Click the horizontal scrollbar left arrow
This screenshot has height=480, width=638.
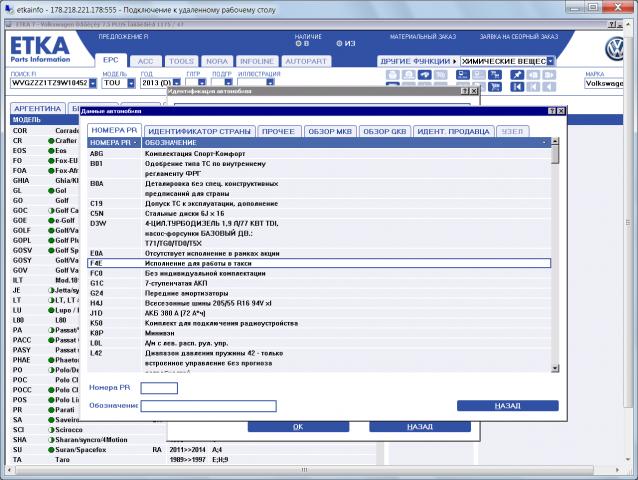pos(11,469)
